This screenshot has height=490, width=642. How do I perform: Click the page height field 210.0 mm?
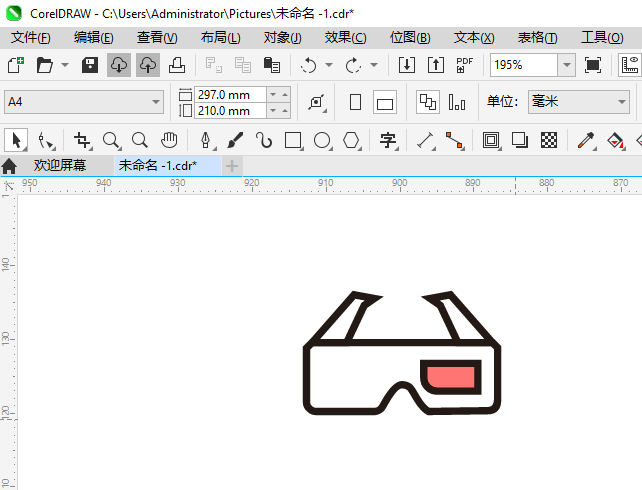point(231,111)
